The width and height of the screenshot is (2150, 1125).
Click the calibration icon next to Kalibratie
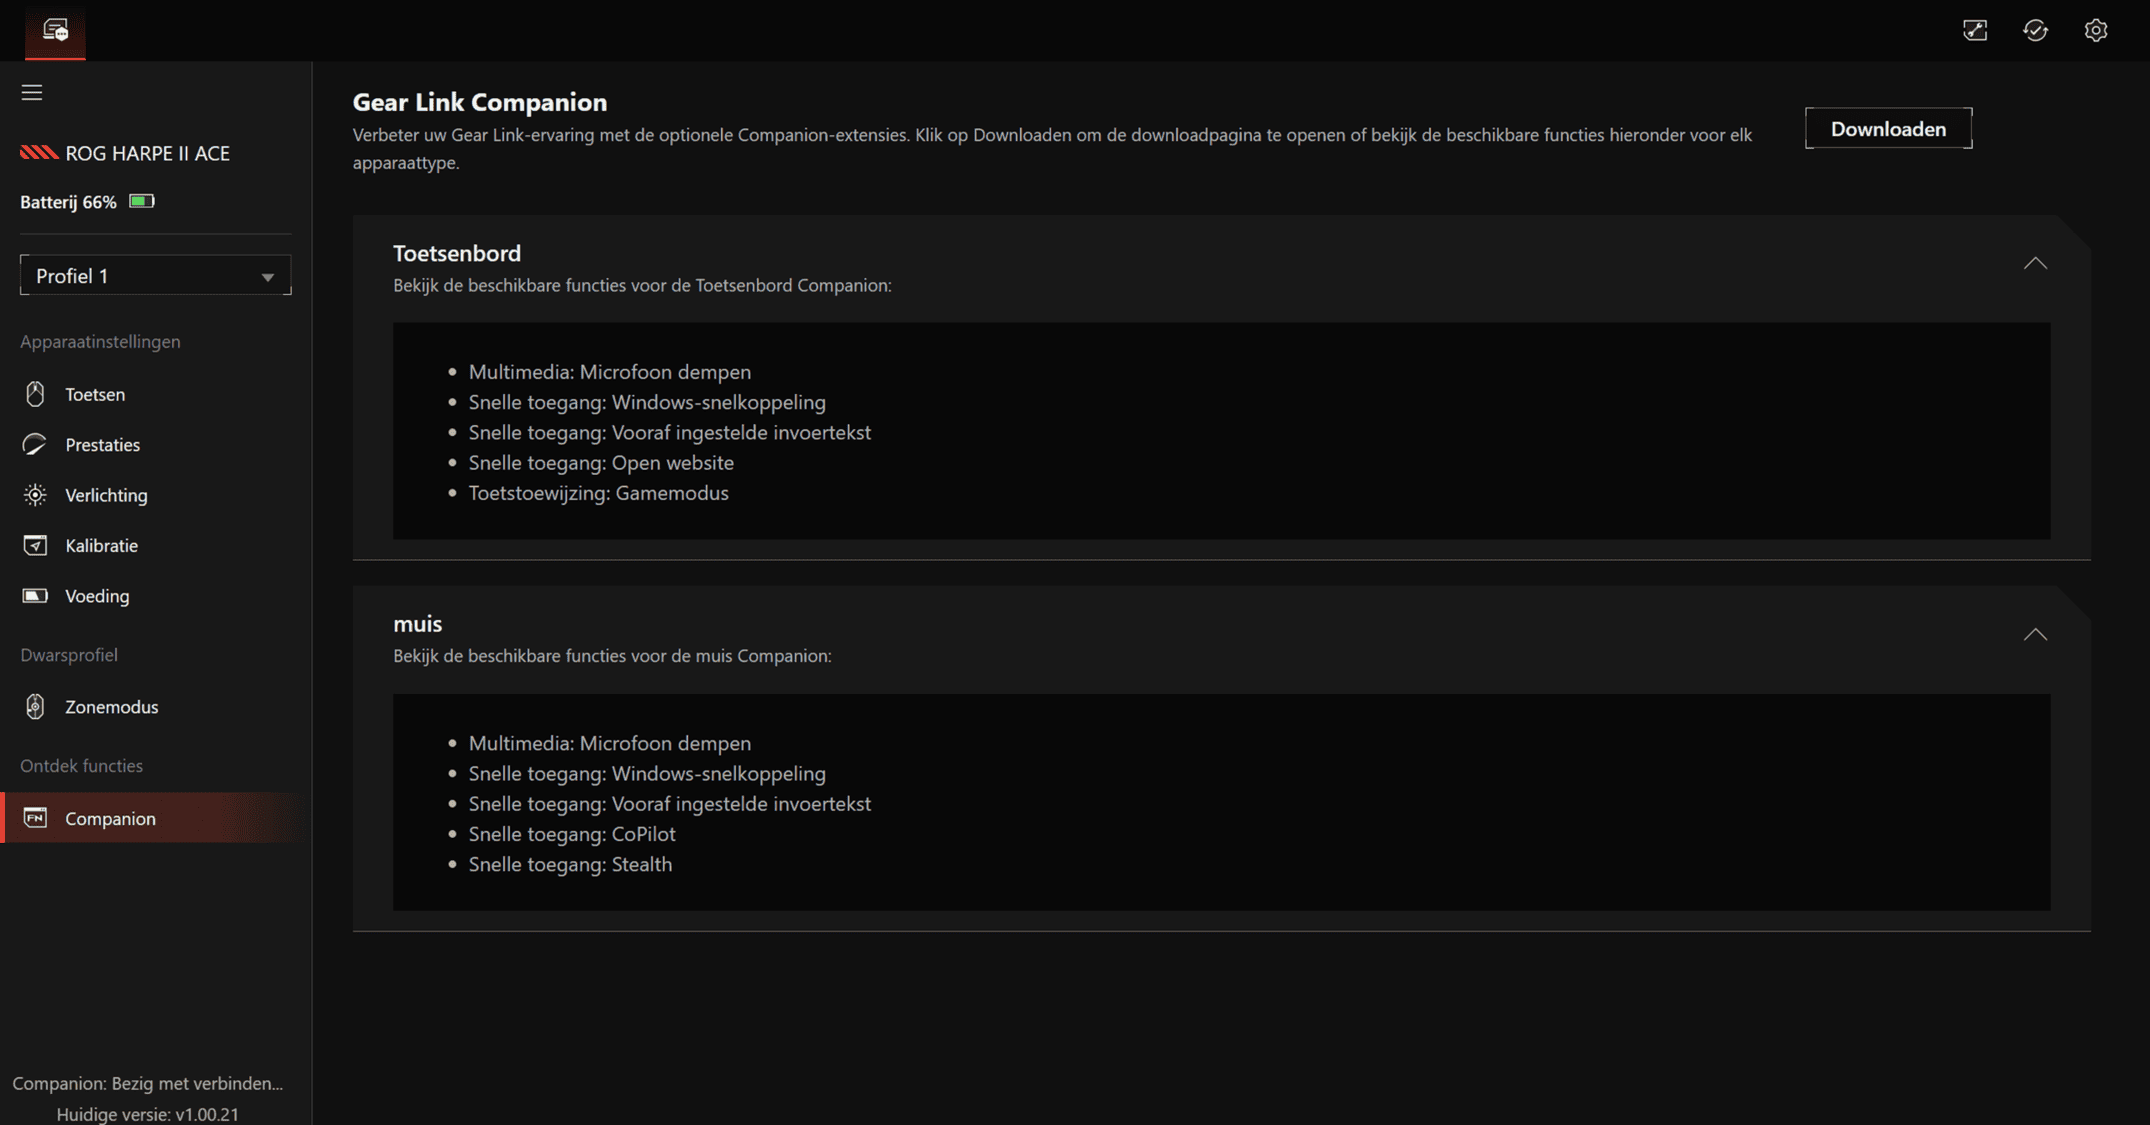point(35,545)
